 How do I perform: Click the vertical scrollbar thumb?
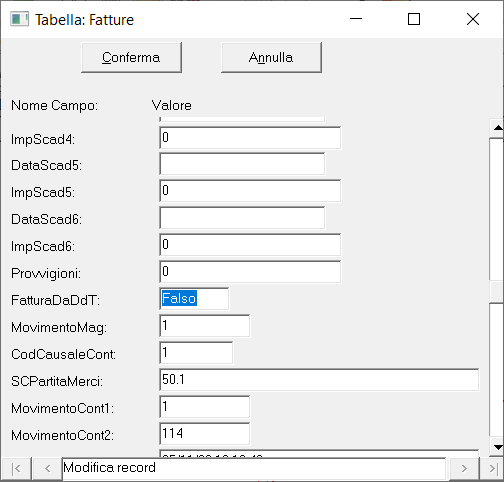coord(498,292)
